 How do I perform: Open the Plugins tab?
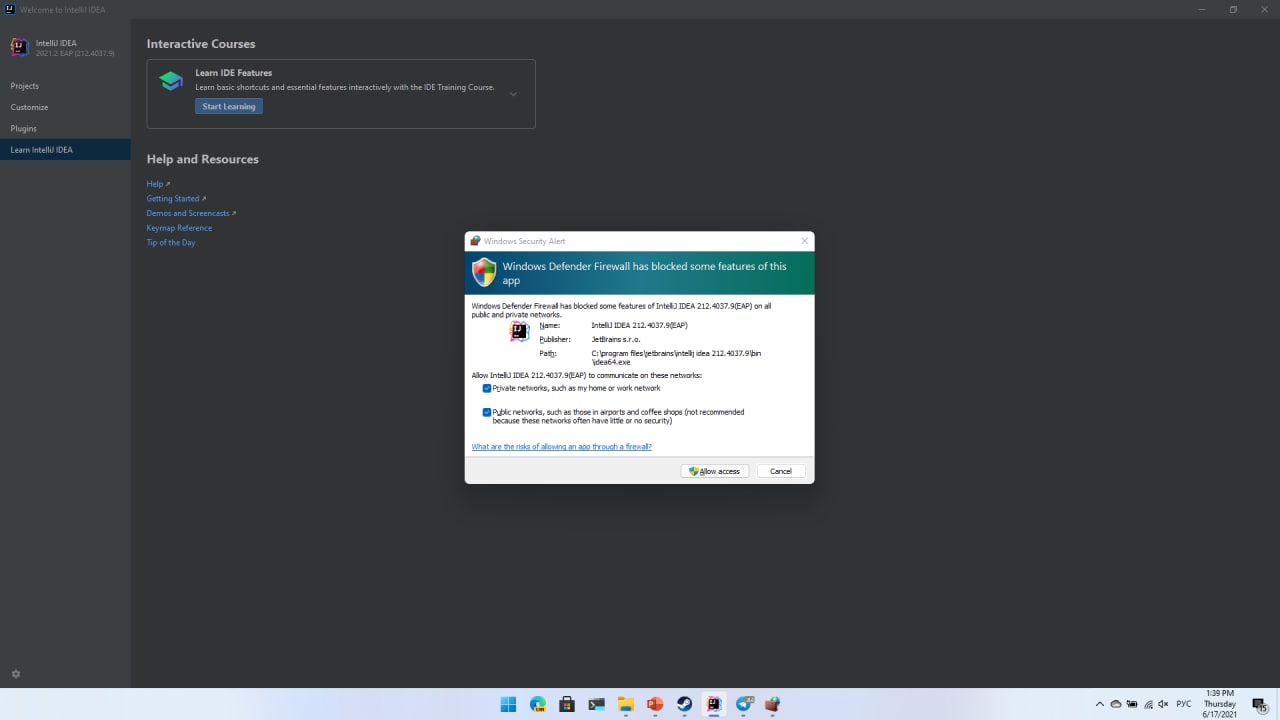(x=65, y=128)
